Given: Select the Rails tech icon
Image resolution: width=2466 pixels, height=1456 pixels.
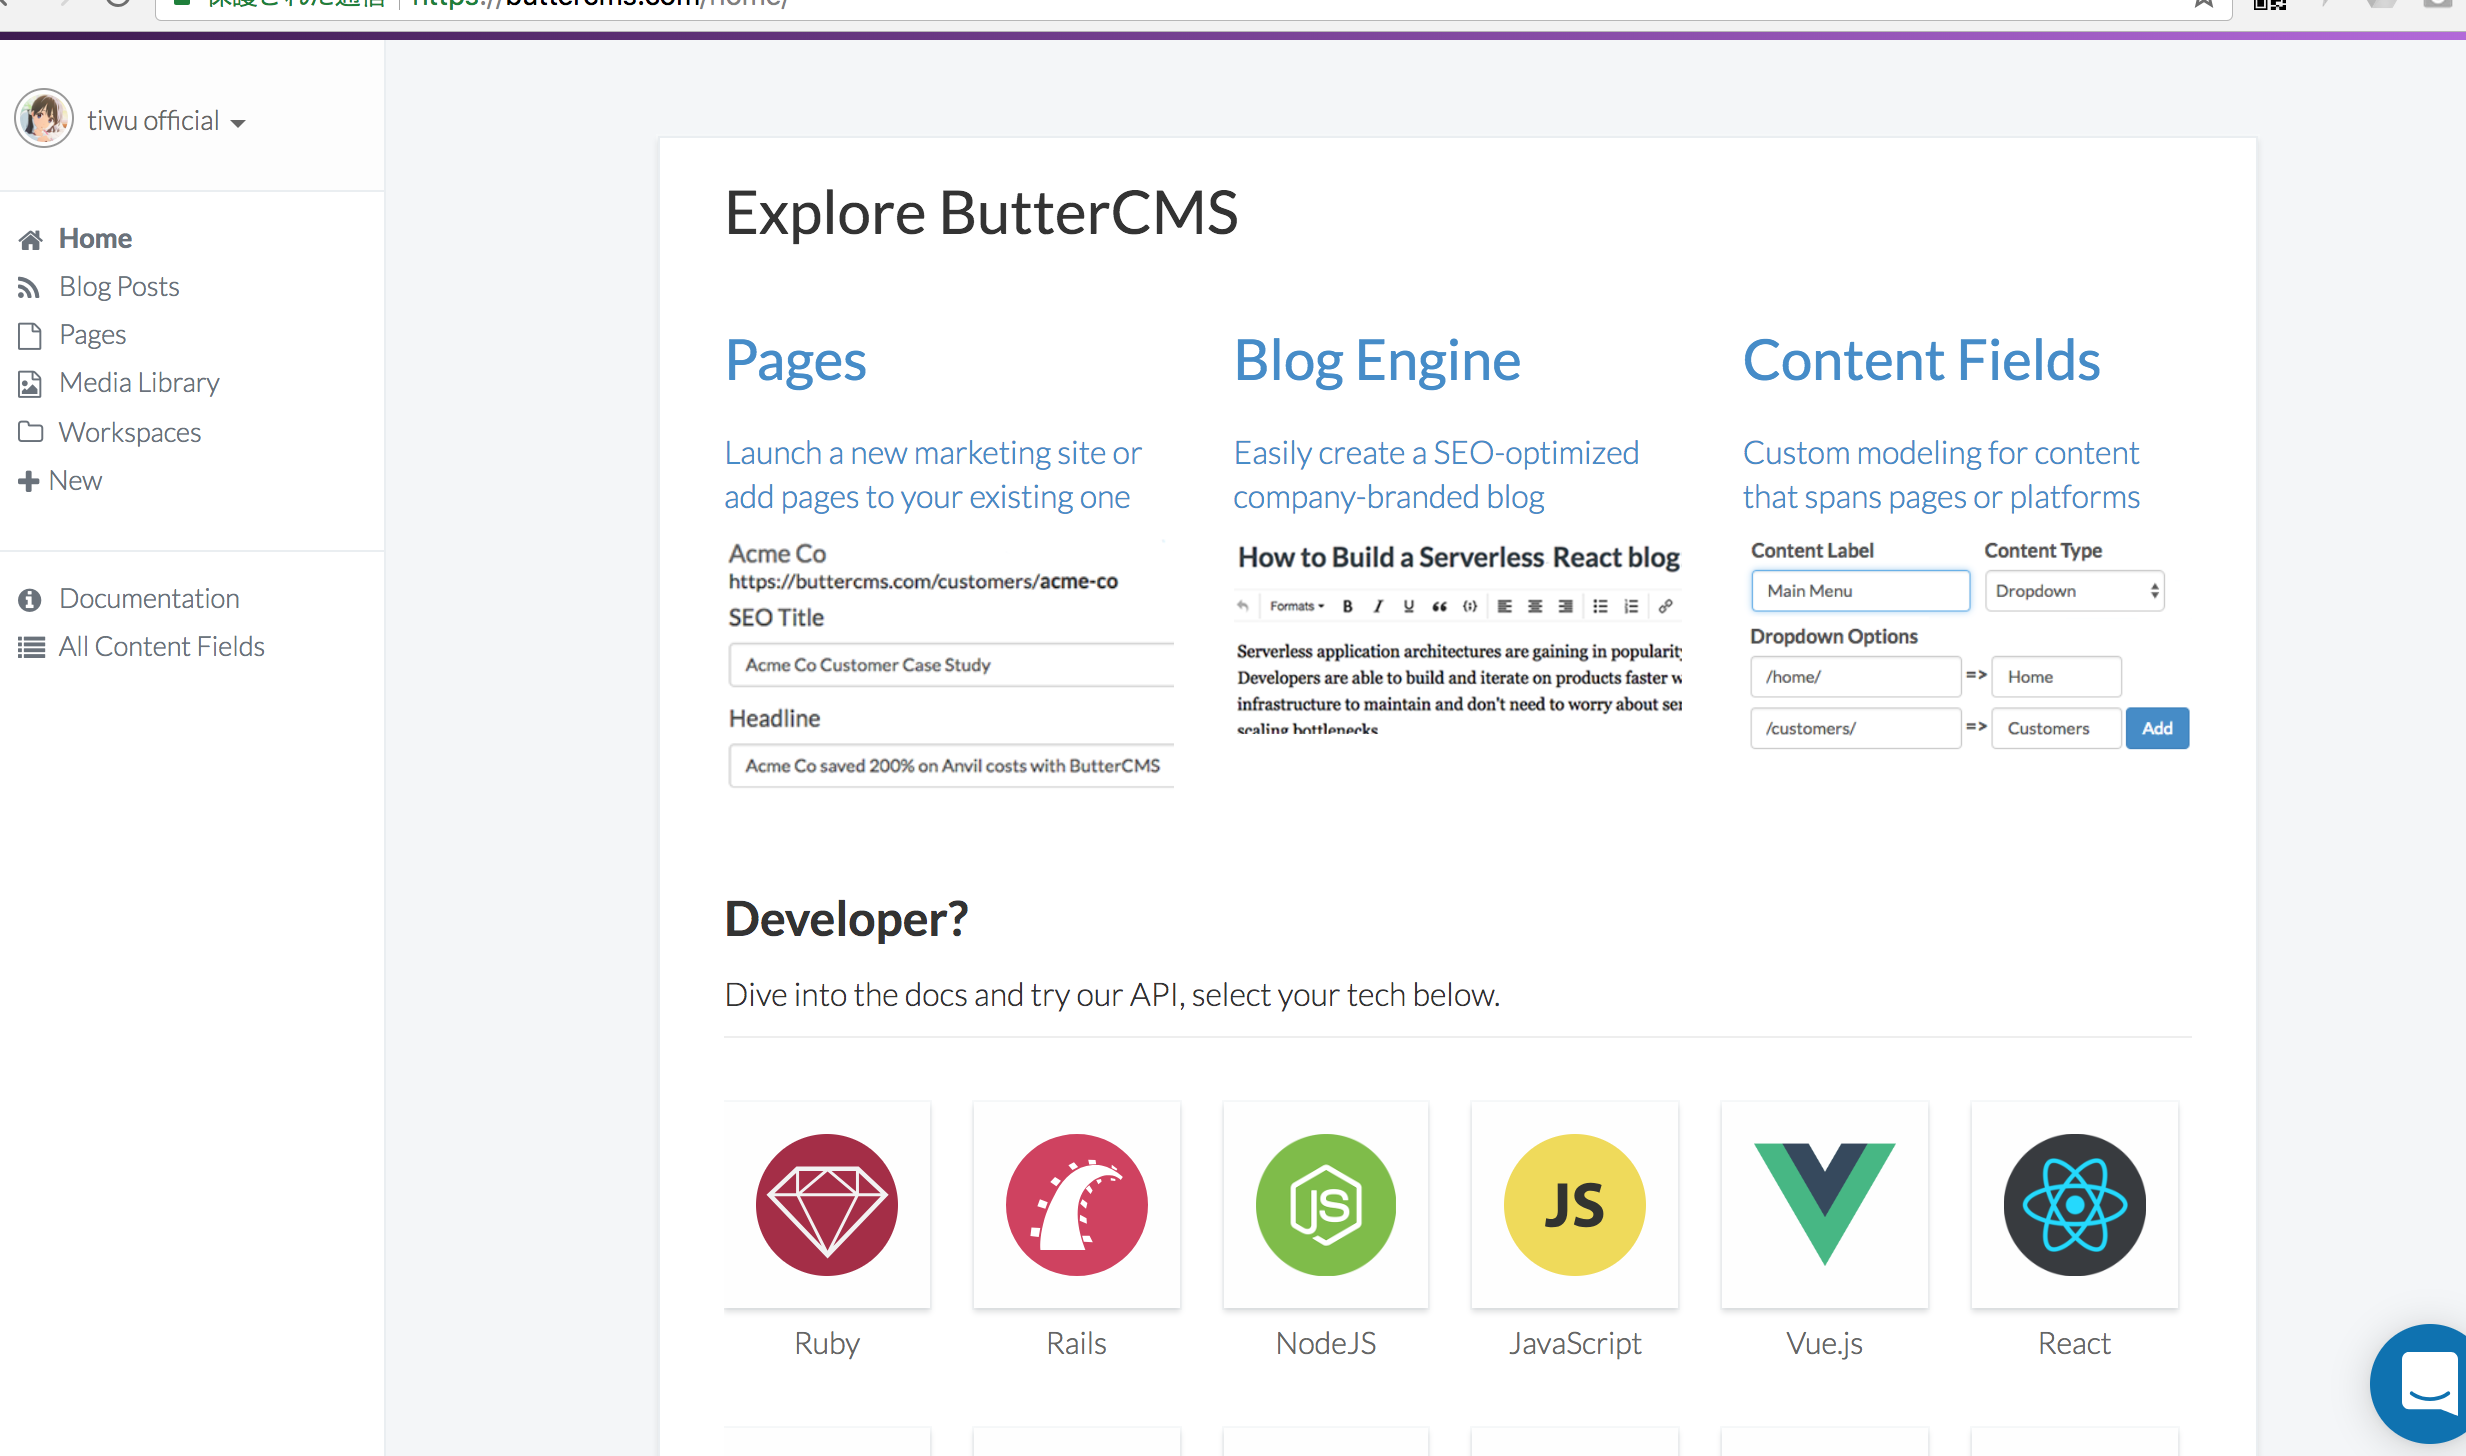Looking at the screenshot, I should click(x=1077, y=1204).
